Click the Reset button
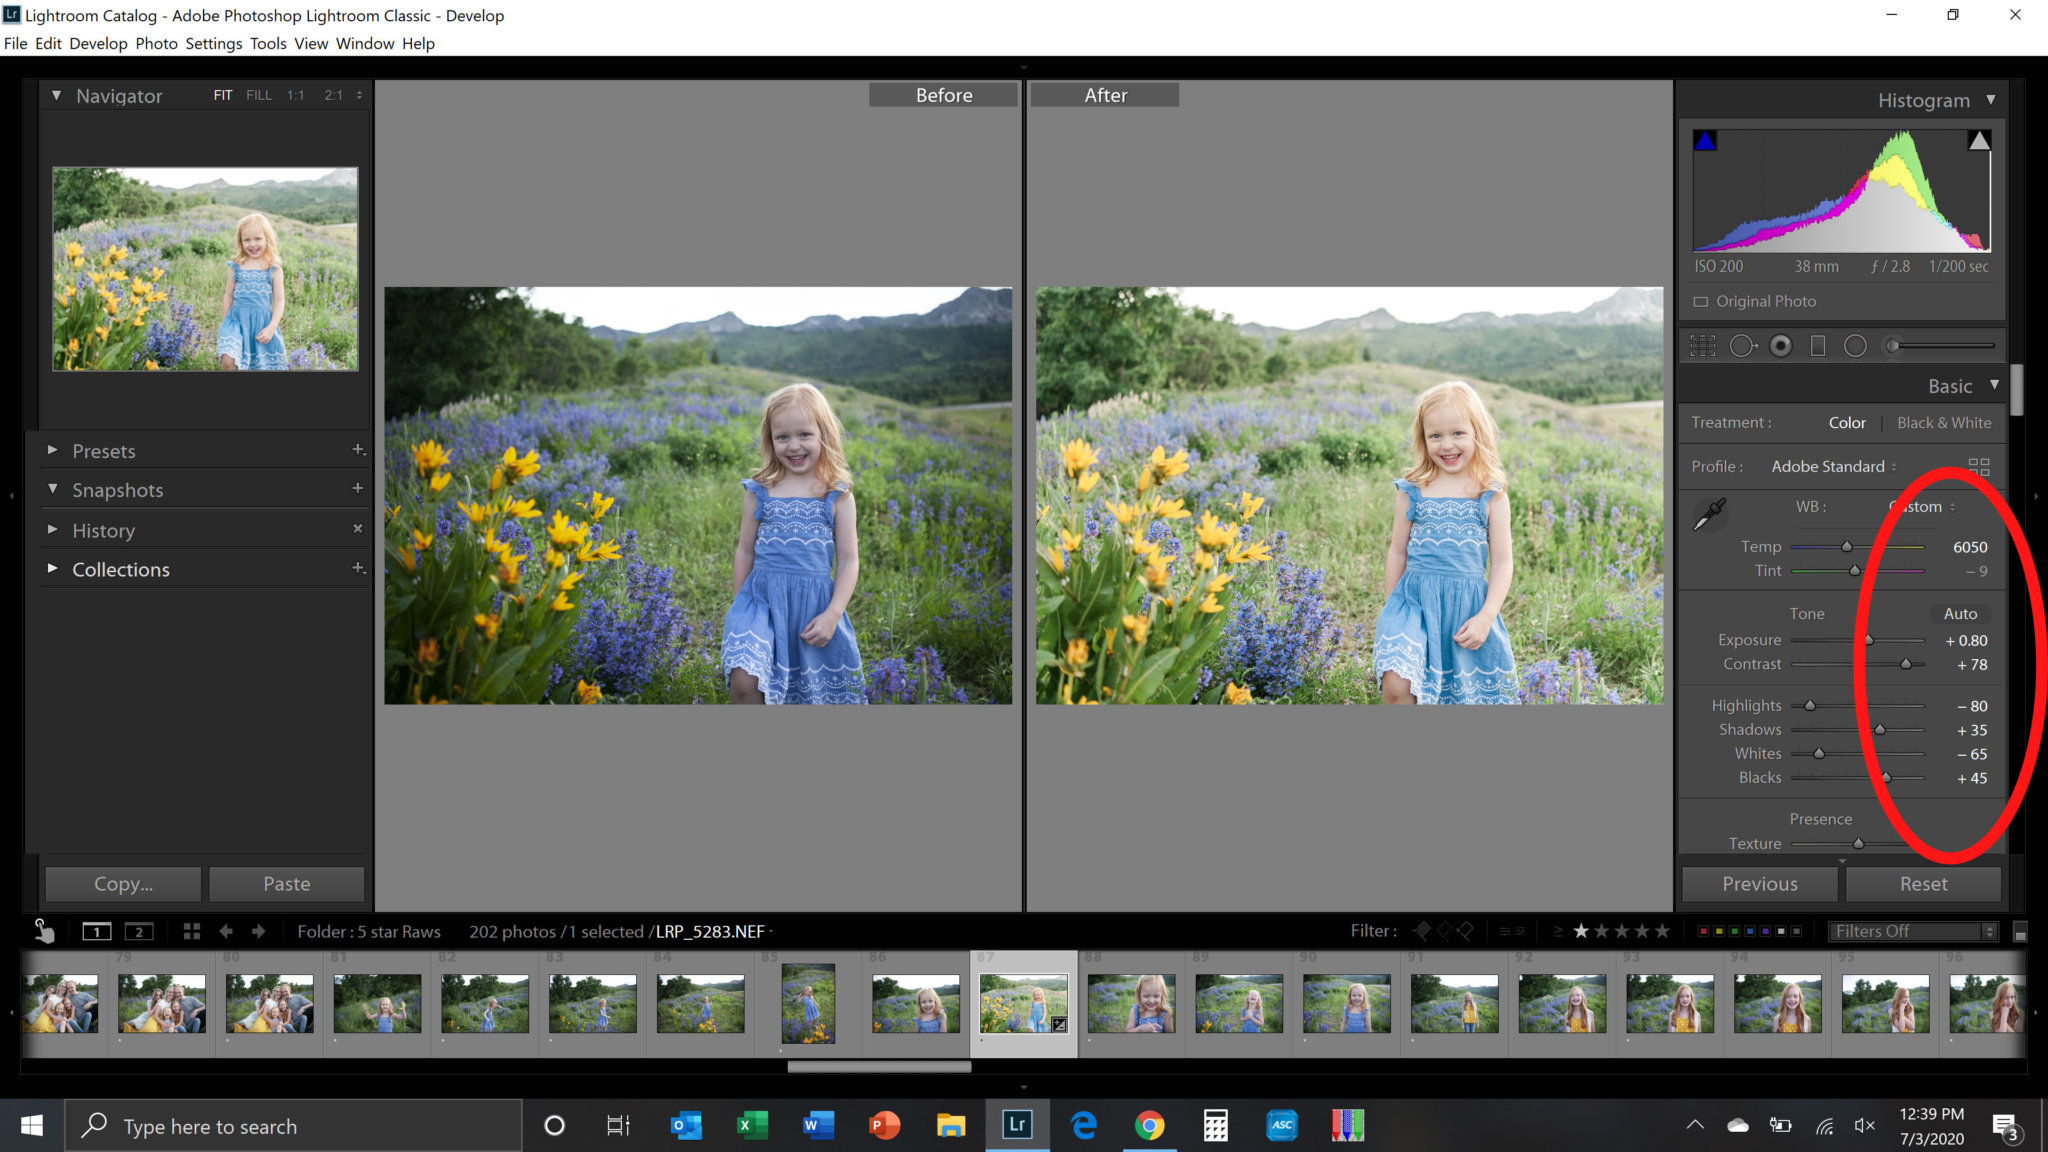The image size is (2048, 1152). pos(1923,884)
